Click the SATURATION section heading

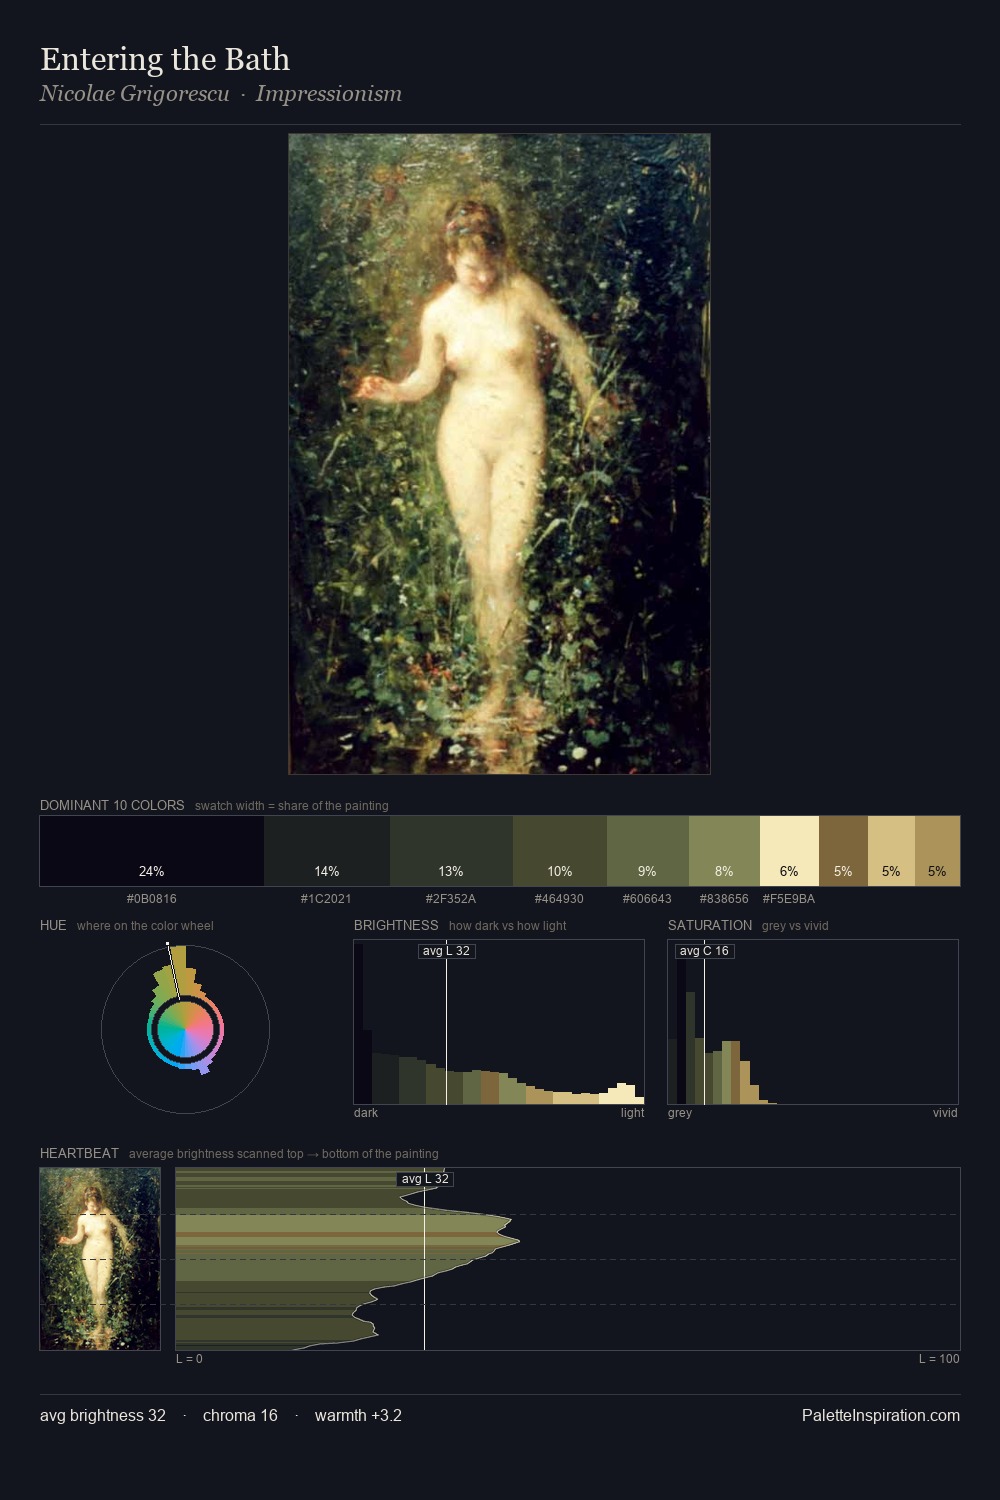pos(710,925)
